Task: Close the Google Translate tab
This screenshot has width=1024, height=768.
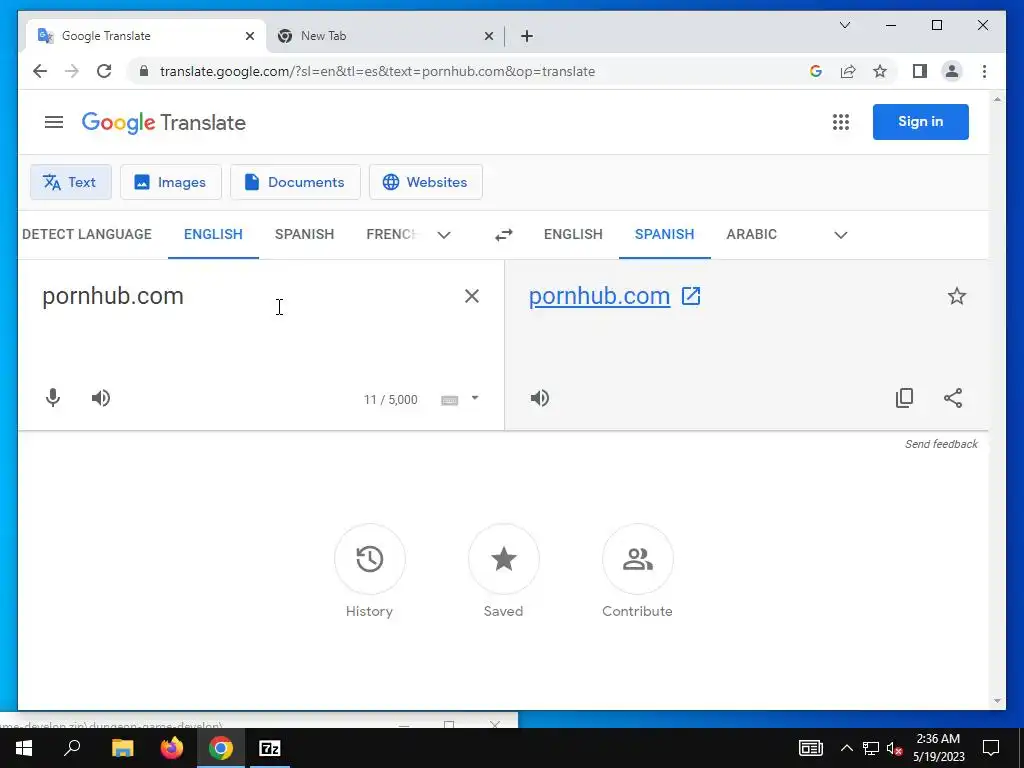Action: 249,36
